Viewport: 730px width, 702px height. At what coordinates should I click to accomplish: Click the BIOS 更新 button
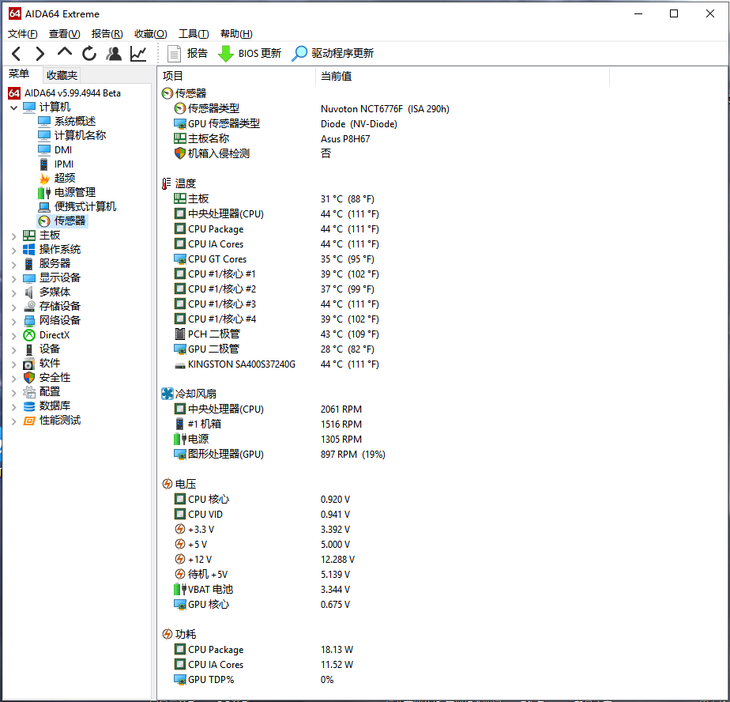click(250, 54)
